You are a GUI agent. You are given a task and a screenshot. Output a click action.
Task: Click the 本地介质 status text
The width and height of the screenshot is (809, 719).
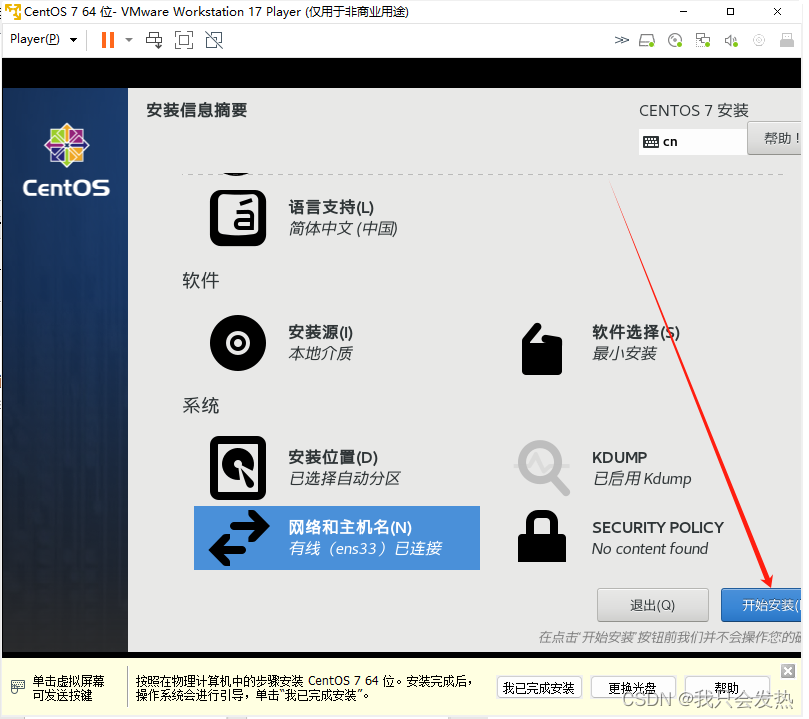click(x=320, y=353)
